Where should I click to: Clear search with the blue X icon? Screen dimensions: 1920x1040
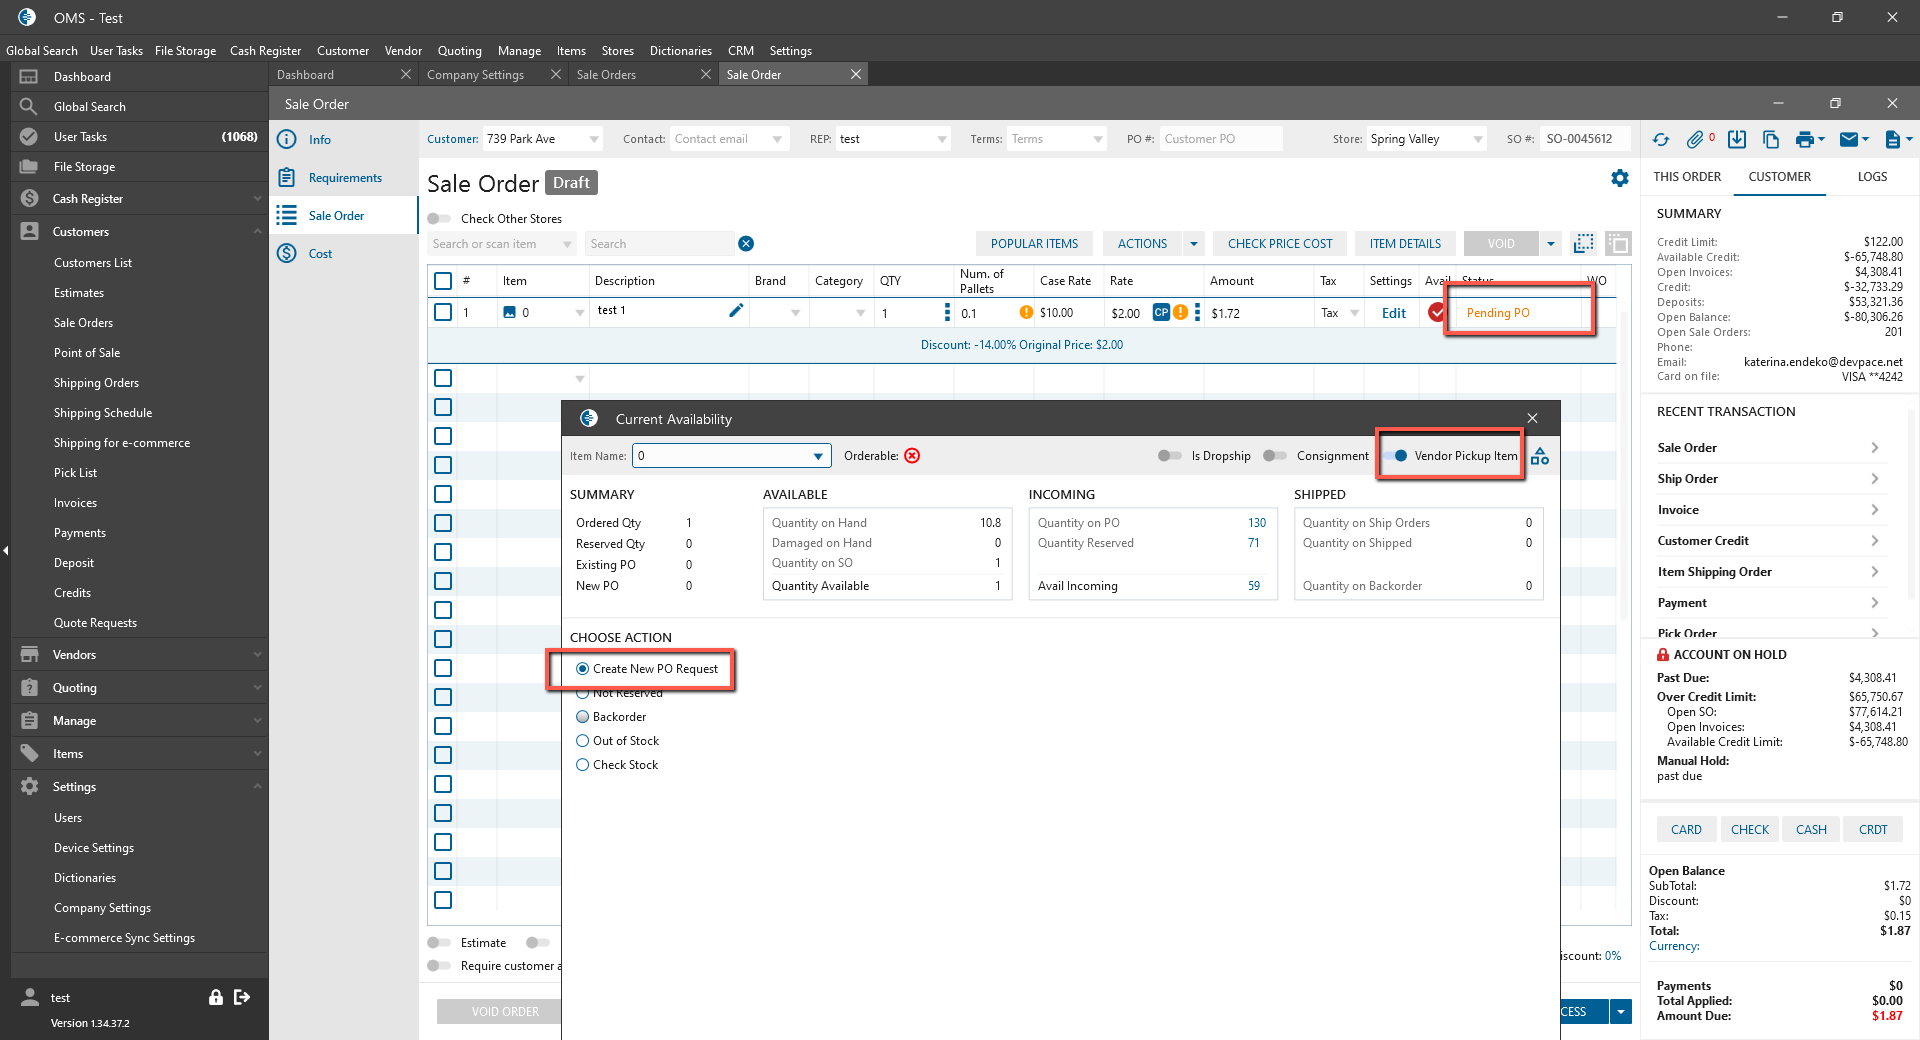point(746,244)
